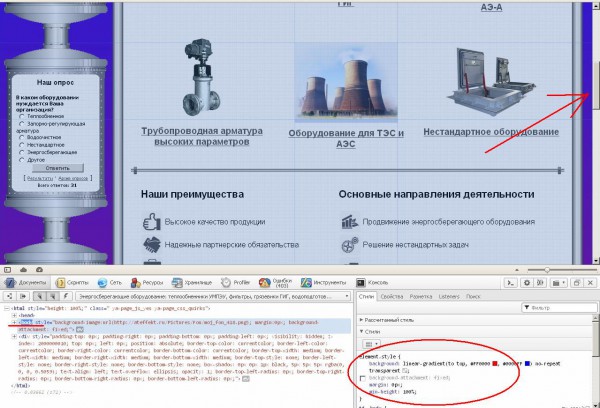600x408 pixels.
Task: Expand the Рассчитанный стиль section
Action: click(387, 320)
